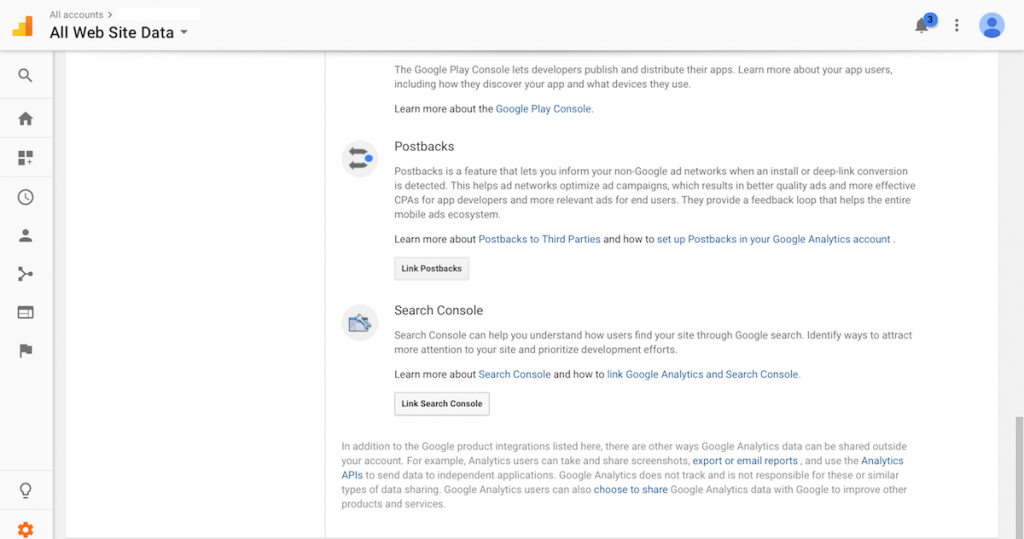Screen dimensions: 1024x539
Task: Click the Link Search Console button
Action: point(441,404)
